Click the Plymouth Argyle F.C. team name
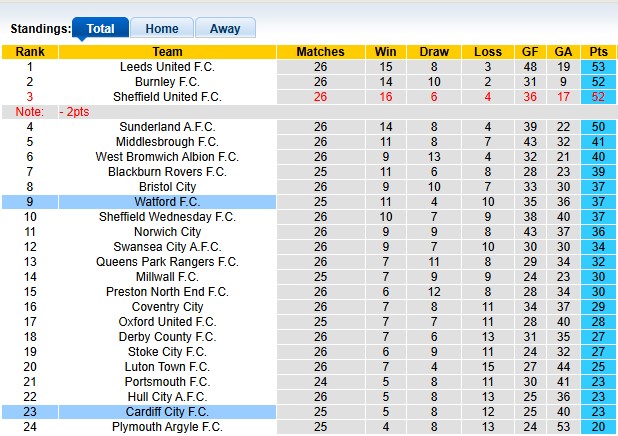 tap(167, 427)
